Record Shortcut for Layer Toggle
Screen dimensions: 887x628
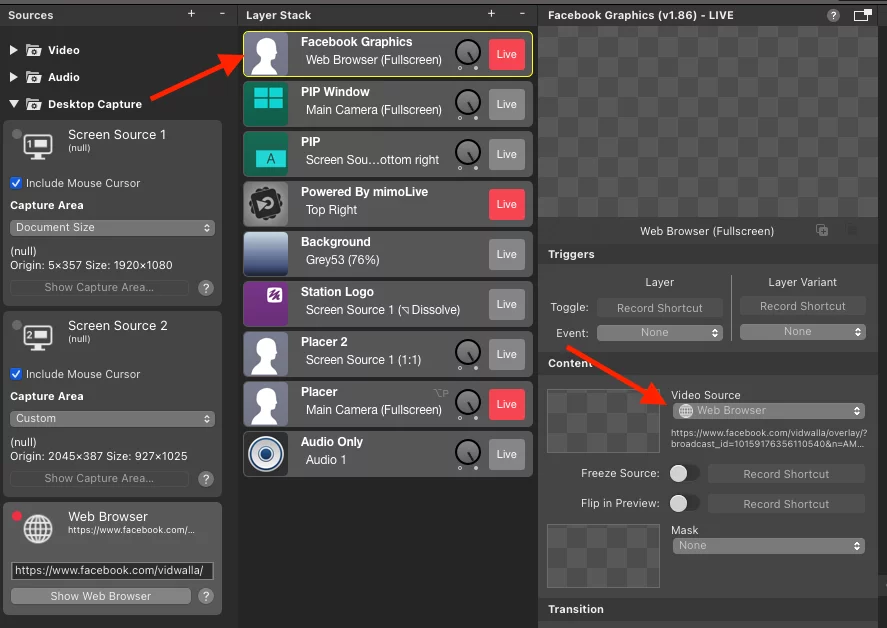pos(660,308)
